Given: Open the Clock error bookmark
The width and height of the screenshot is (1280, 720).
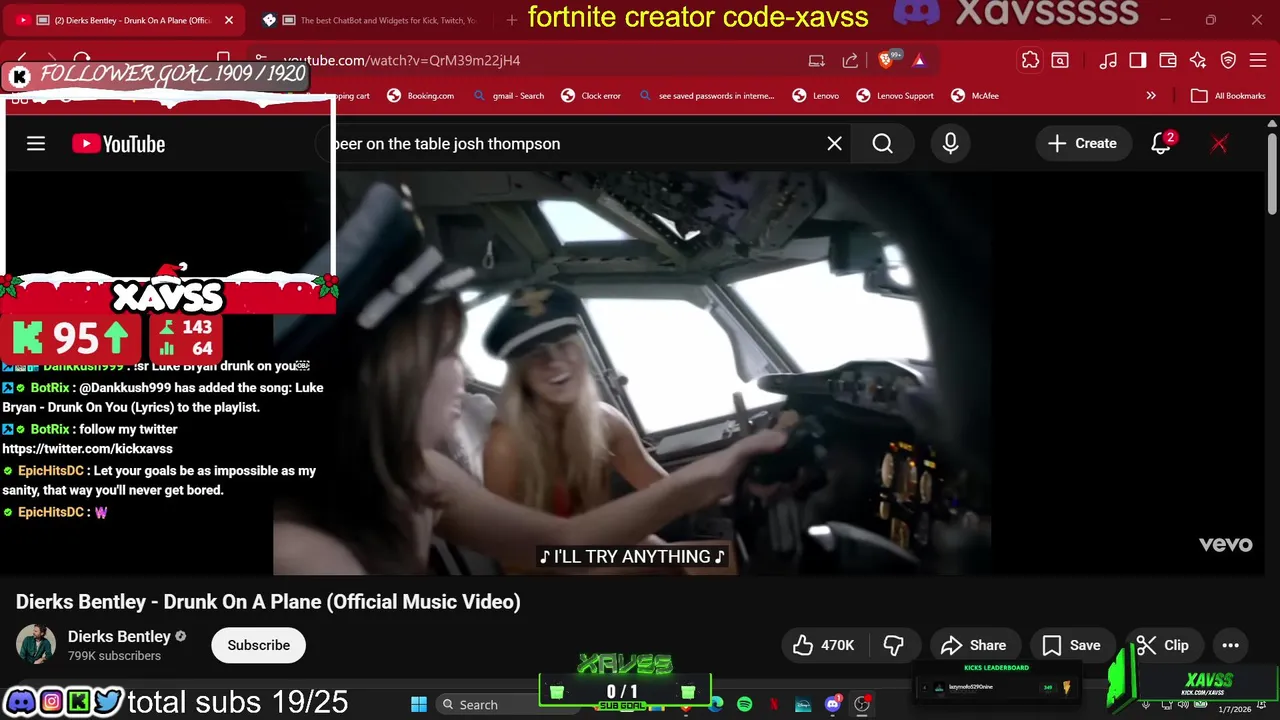Looking at the screenshot, I should point(591,96).
